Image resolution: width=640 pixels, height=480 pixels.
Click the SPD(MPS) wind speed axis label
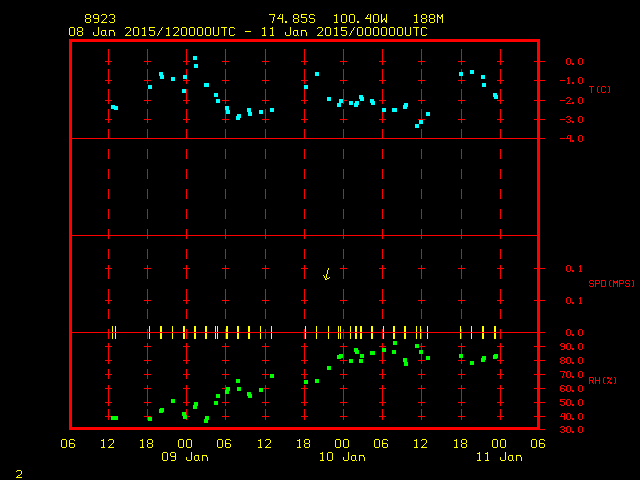click(x=611, y=284)
